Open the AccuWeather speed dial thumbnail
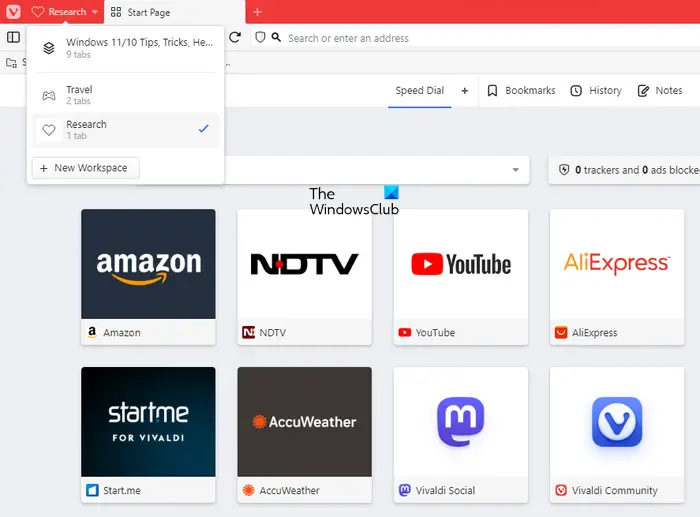The width and height of the screenshot is (700, 517). pyautogui.click(x=304, y=422)
